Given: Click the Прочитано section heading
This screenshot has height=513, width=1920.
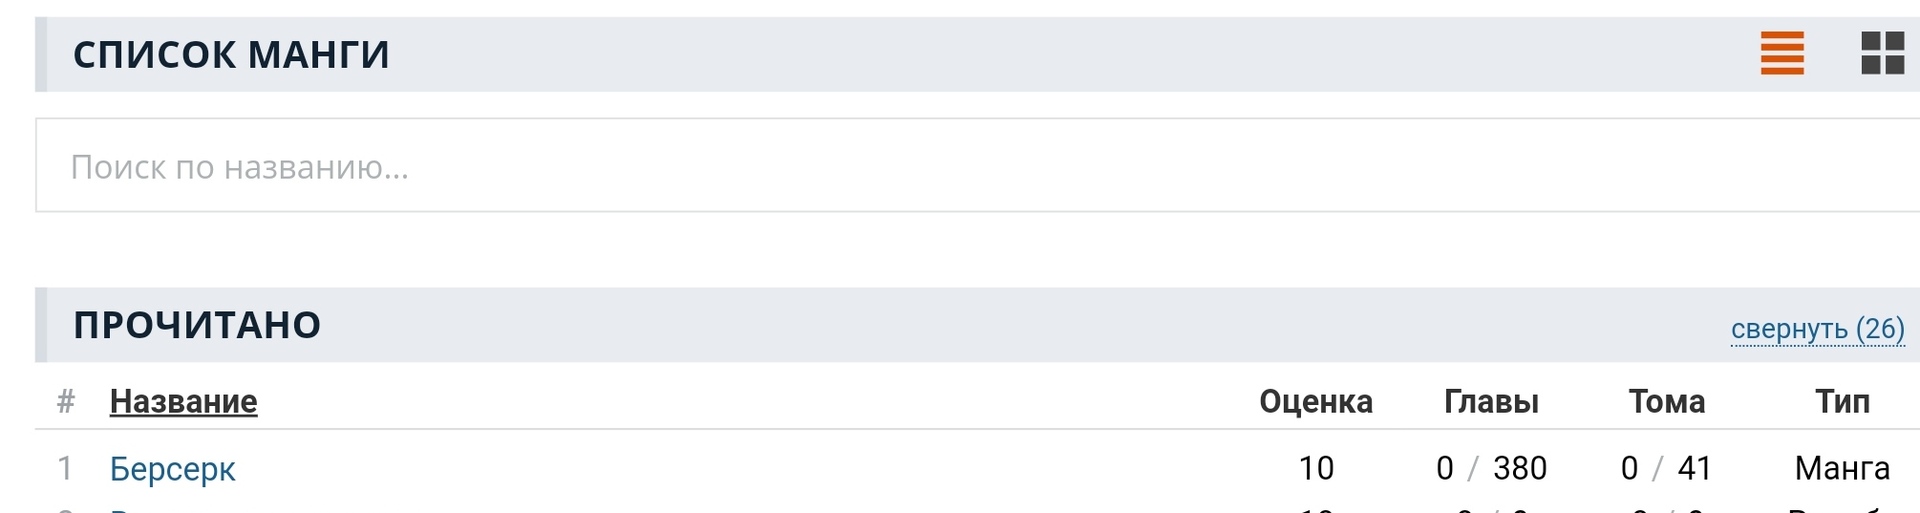Looking at the screenshot, I should coord(197,325).
